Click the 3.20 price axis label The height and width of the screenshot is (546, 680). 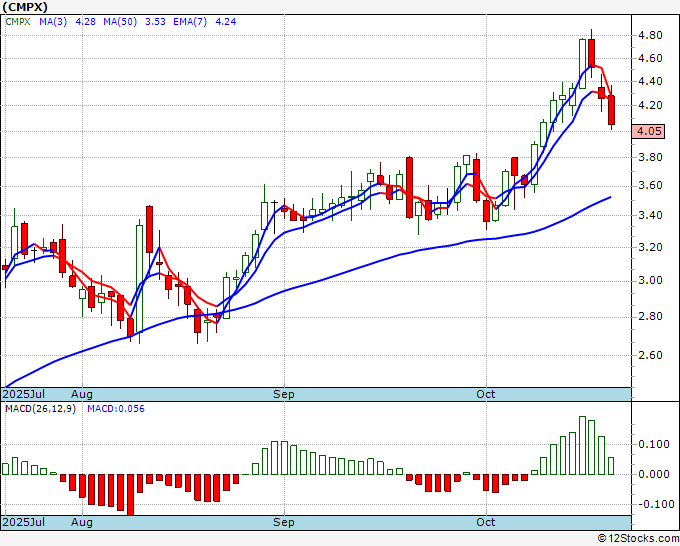650,247
